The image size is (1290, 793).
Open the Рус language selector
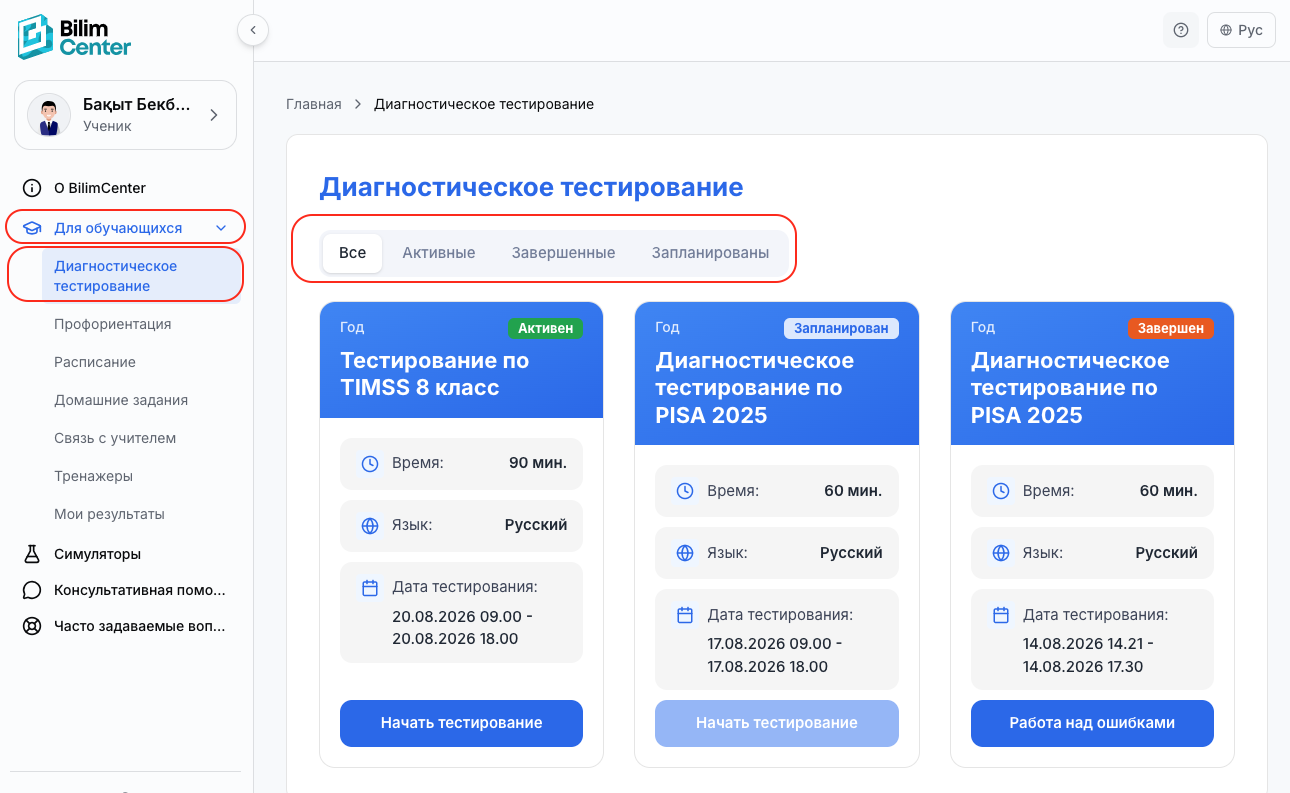[x=1241, y=30]
